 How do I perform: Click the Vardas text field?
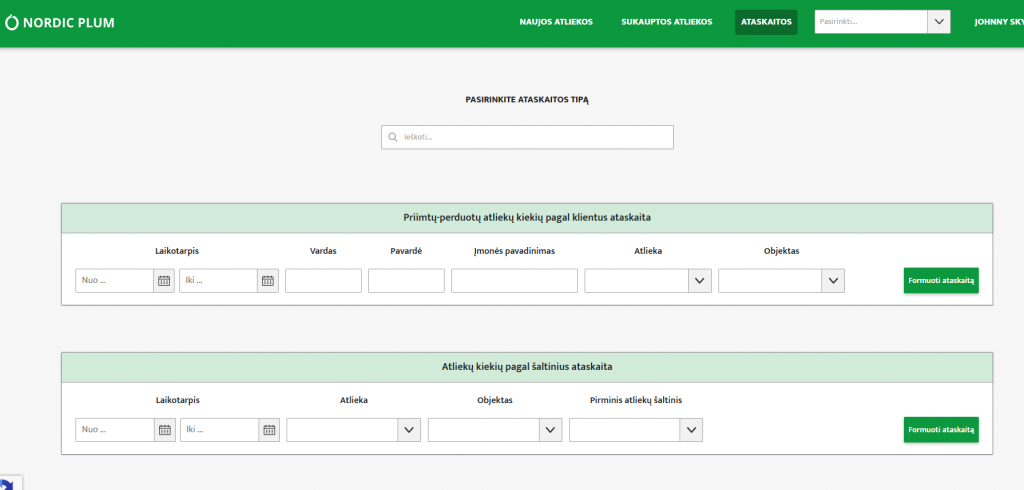point(323,281)
